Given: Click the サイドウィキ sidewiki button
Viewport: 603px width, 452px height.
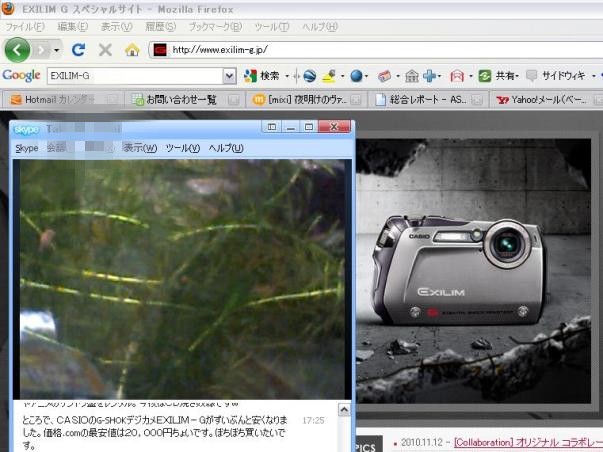Looking at the screenshot, I should (556, 76).
